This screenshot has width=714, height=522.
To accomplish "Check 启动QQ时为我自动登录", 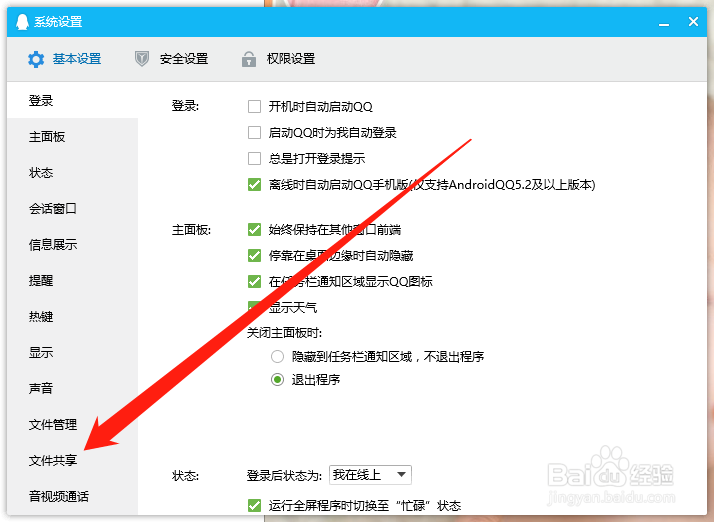I will coord(255,133).
